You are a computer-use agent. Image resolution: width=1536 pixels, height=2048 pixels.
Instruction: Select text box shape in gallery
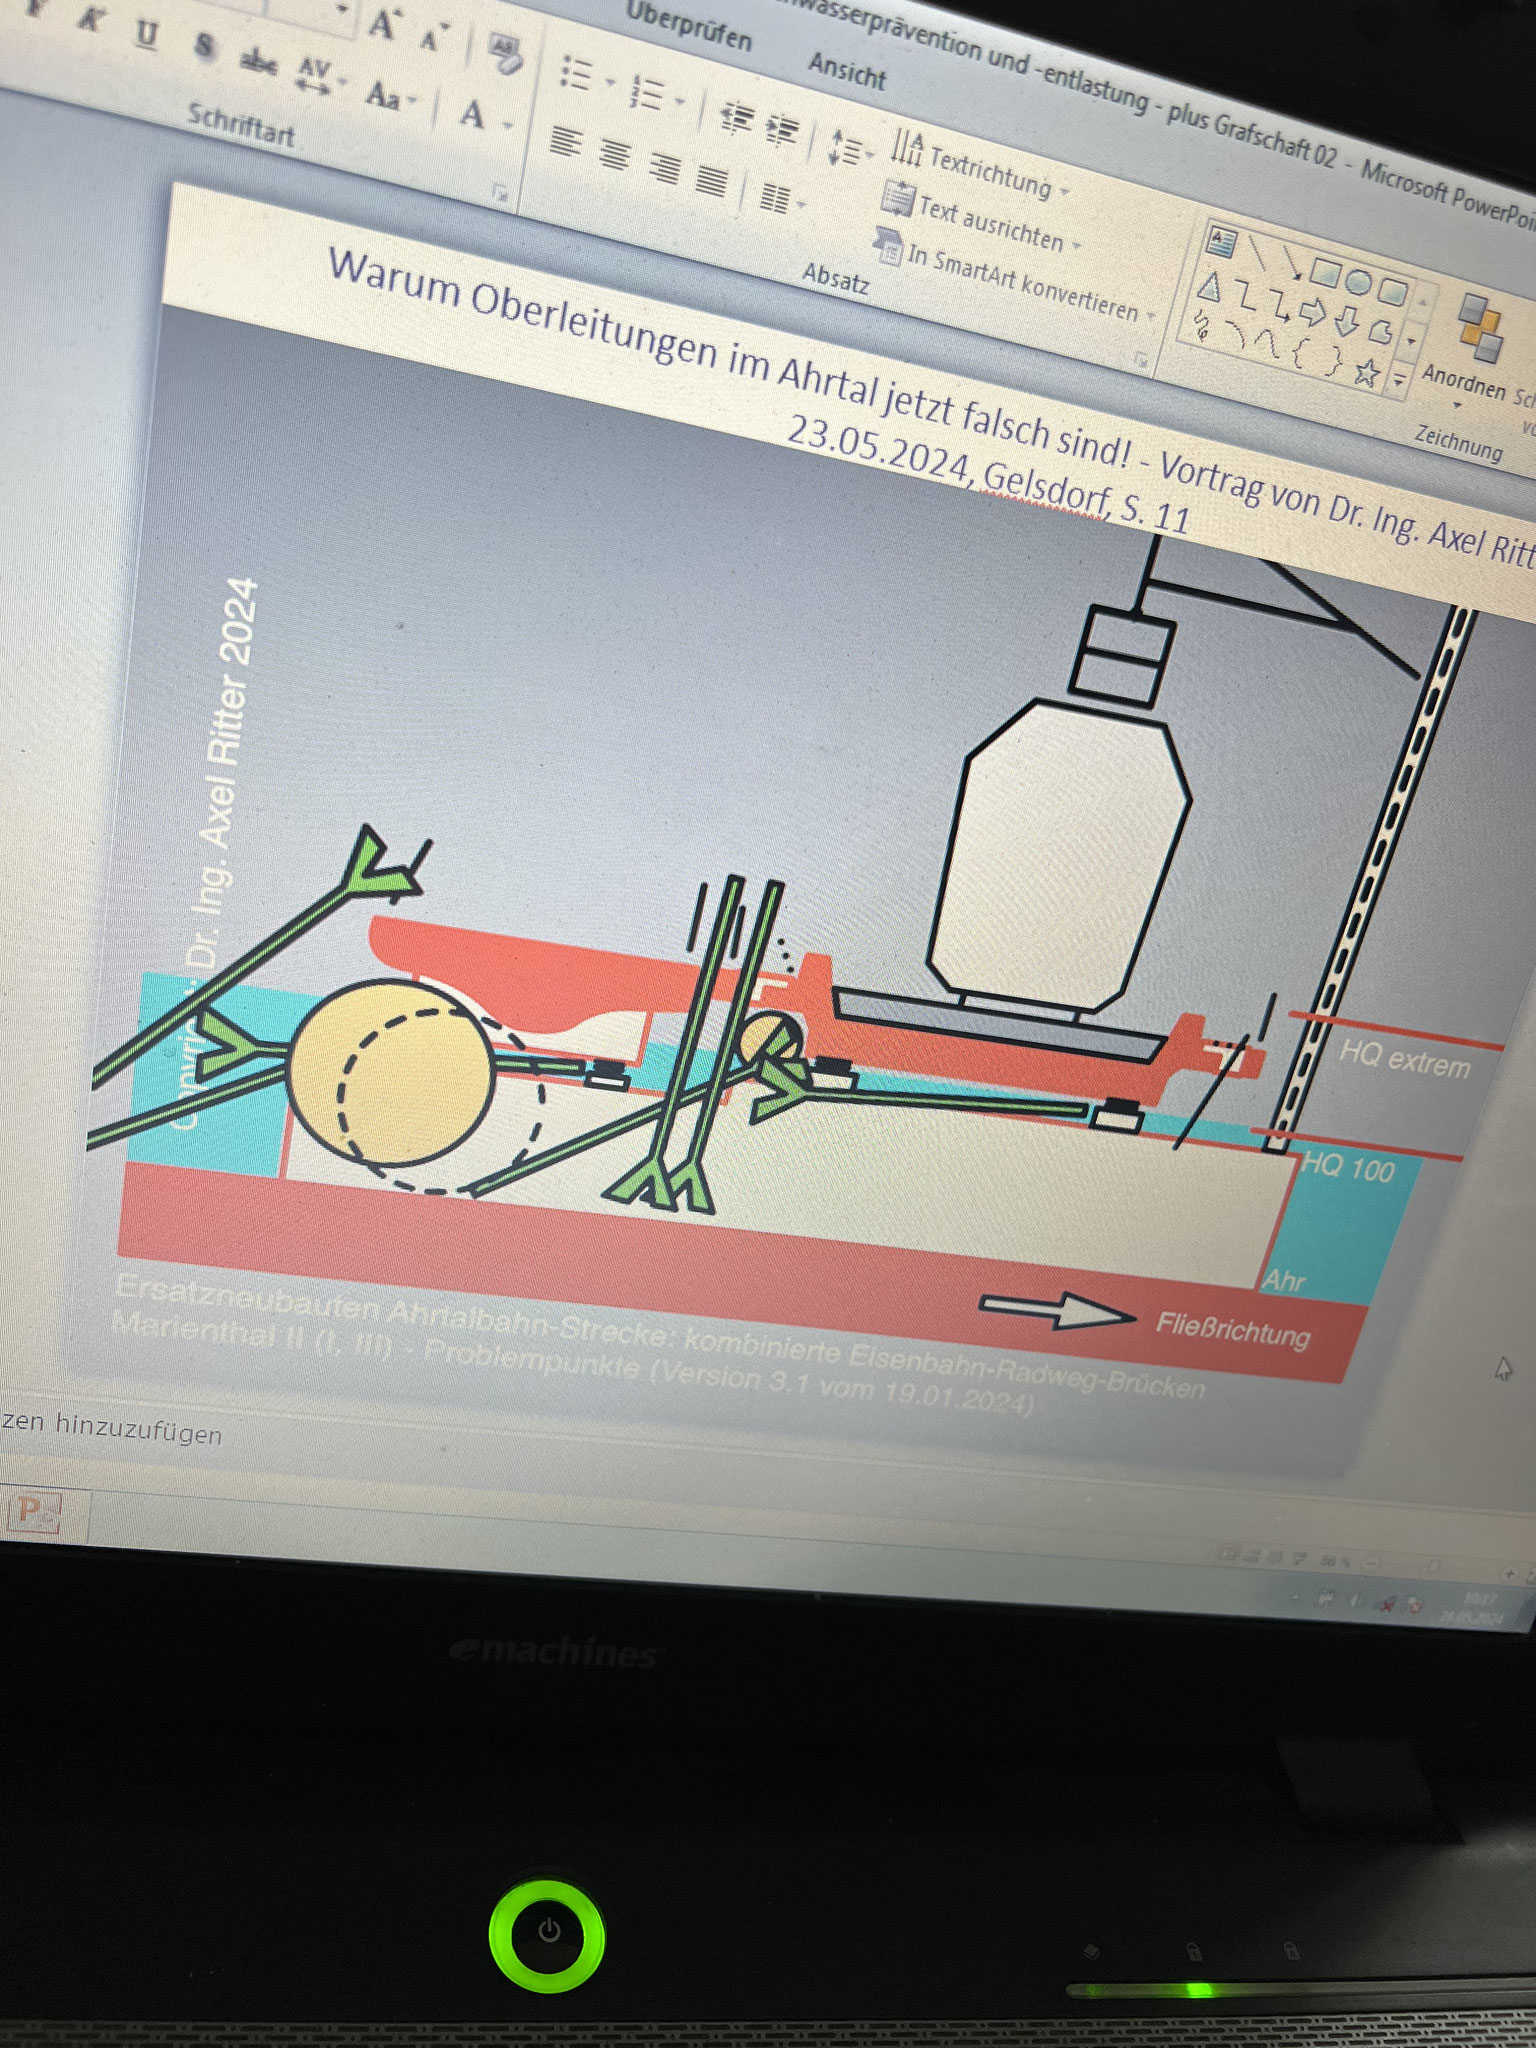[1222, 242]
